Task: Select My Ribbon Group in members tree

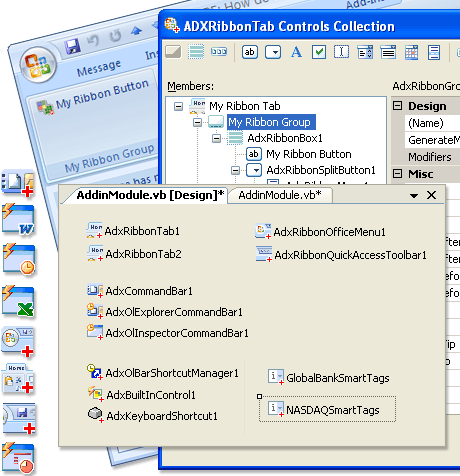Action: click(x=269, y=122)
